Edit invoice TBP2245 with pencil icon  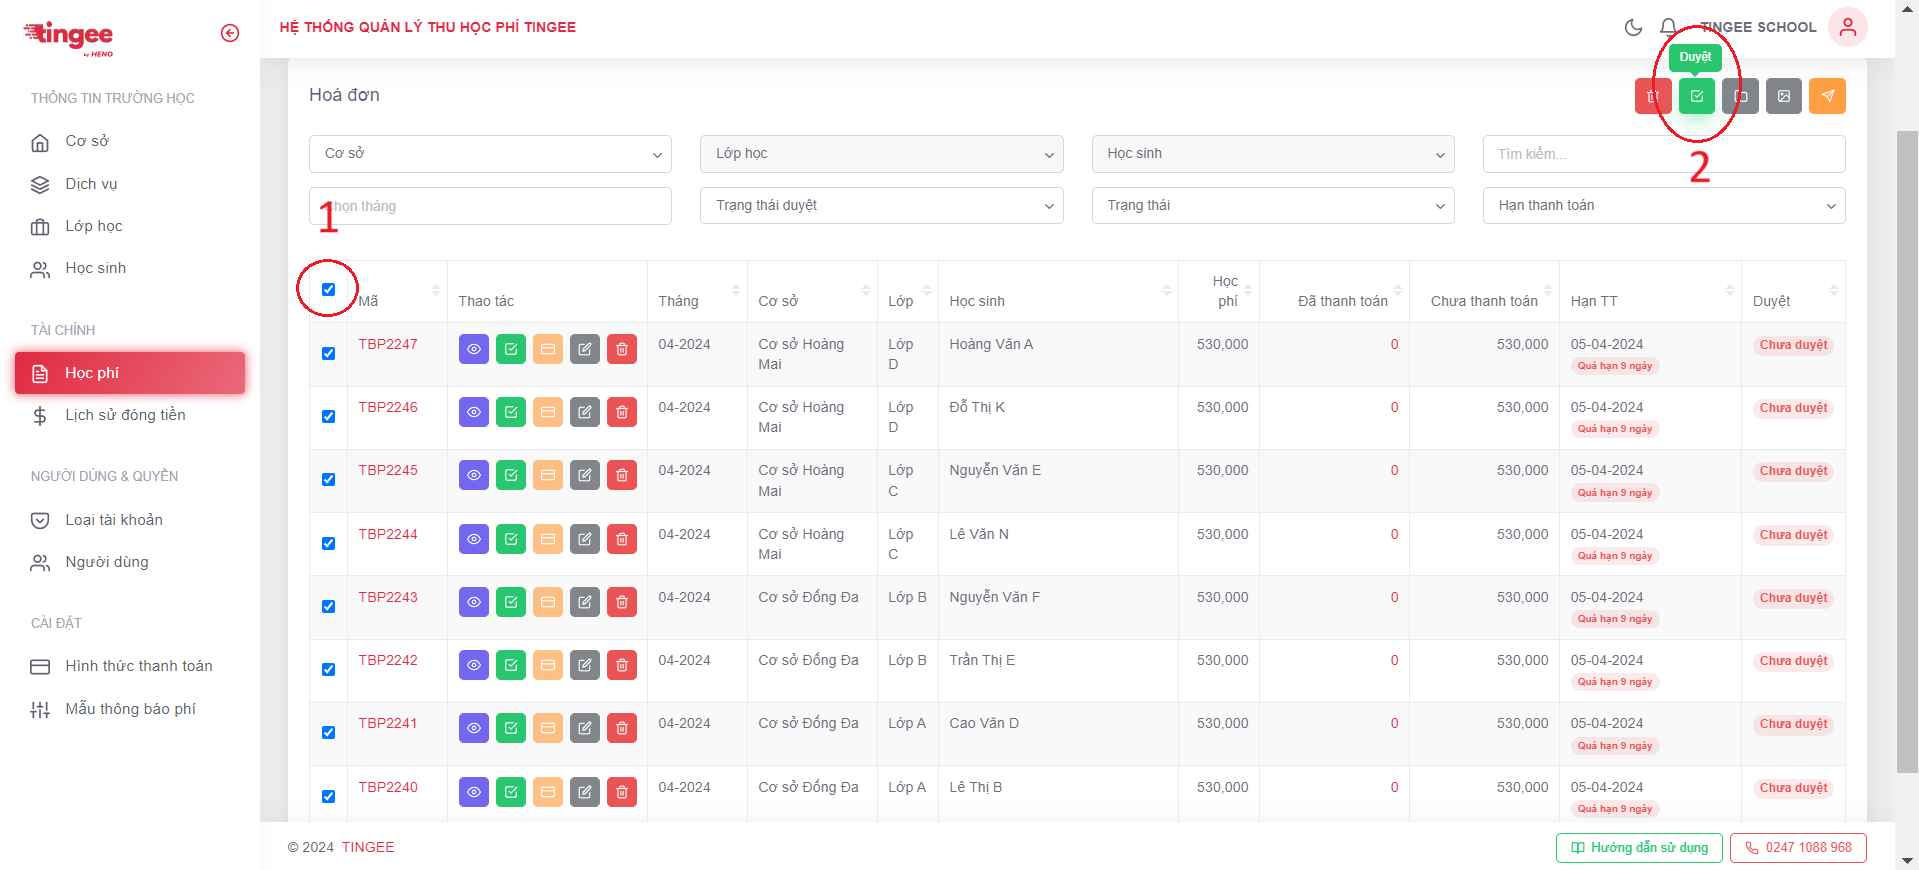[x=584, y=475]
